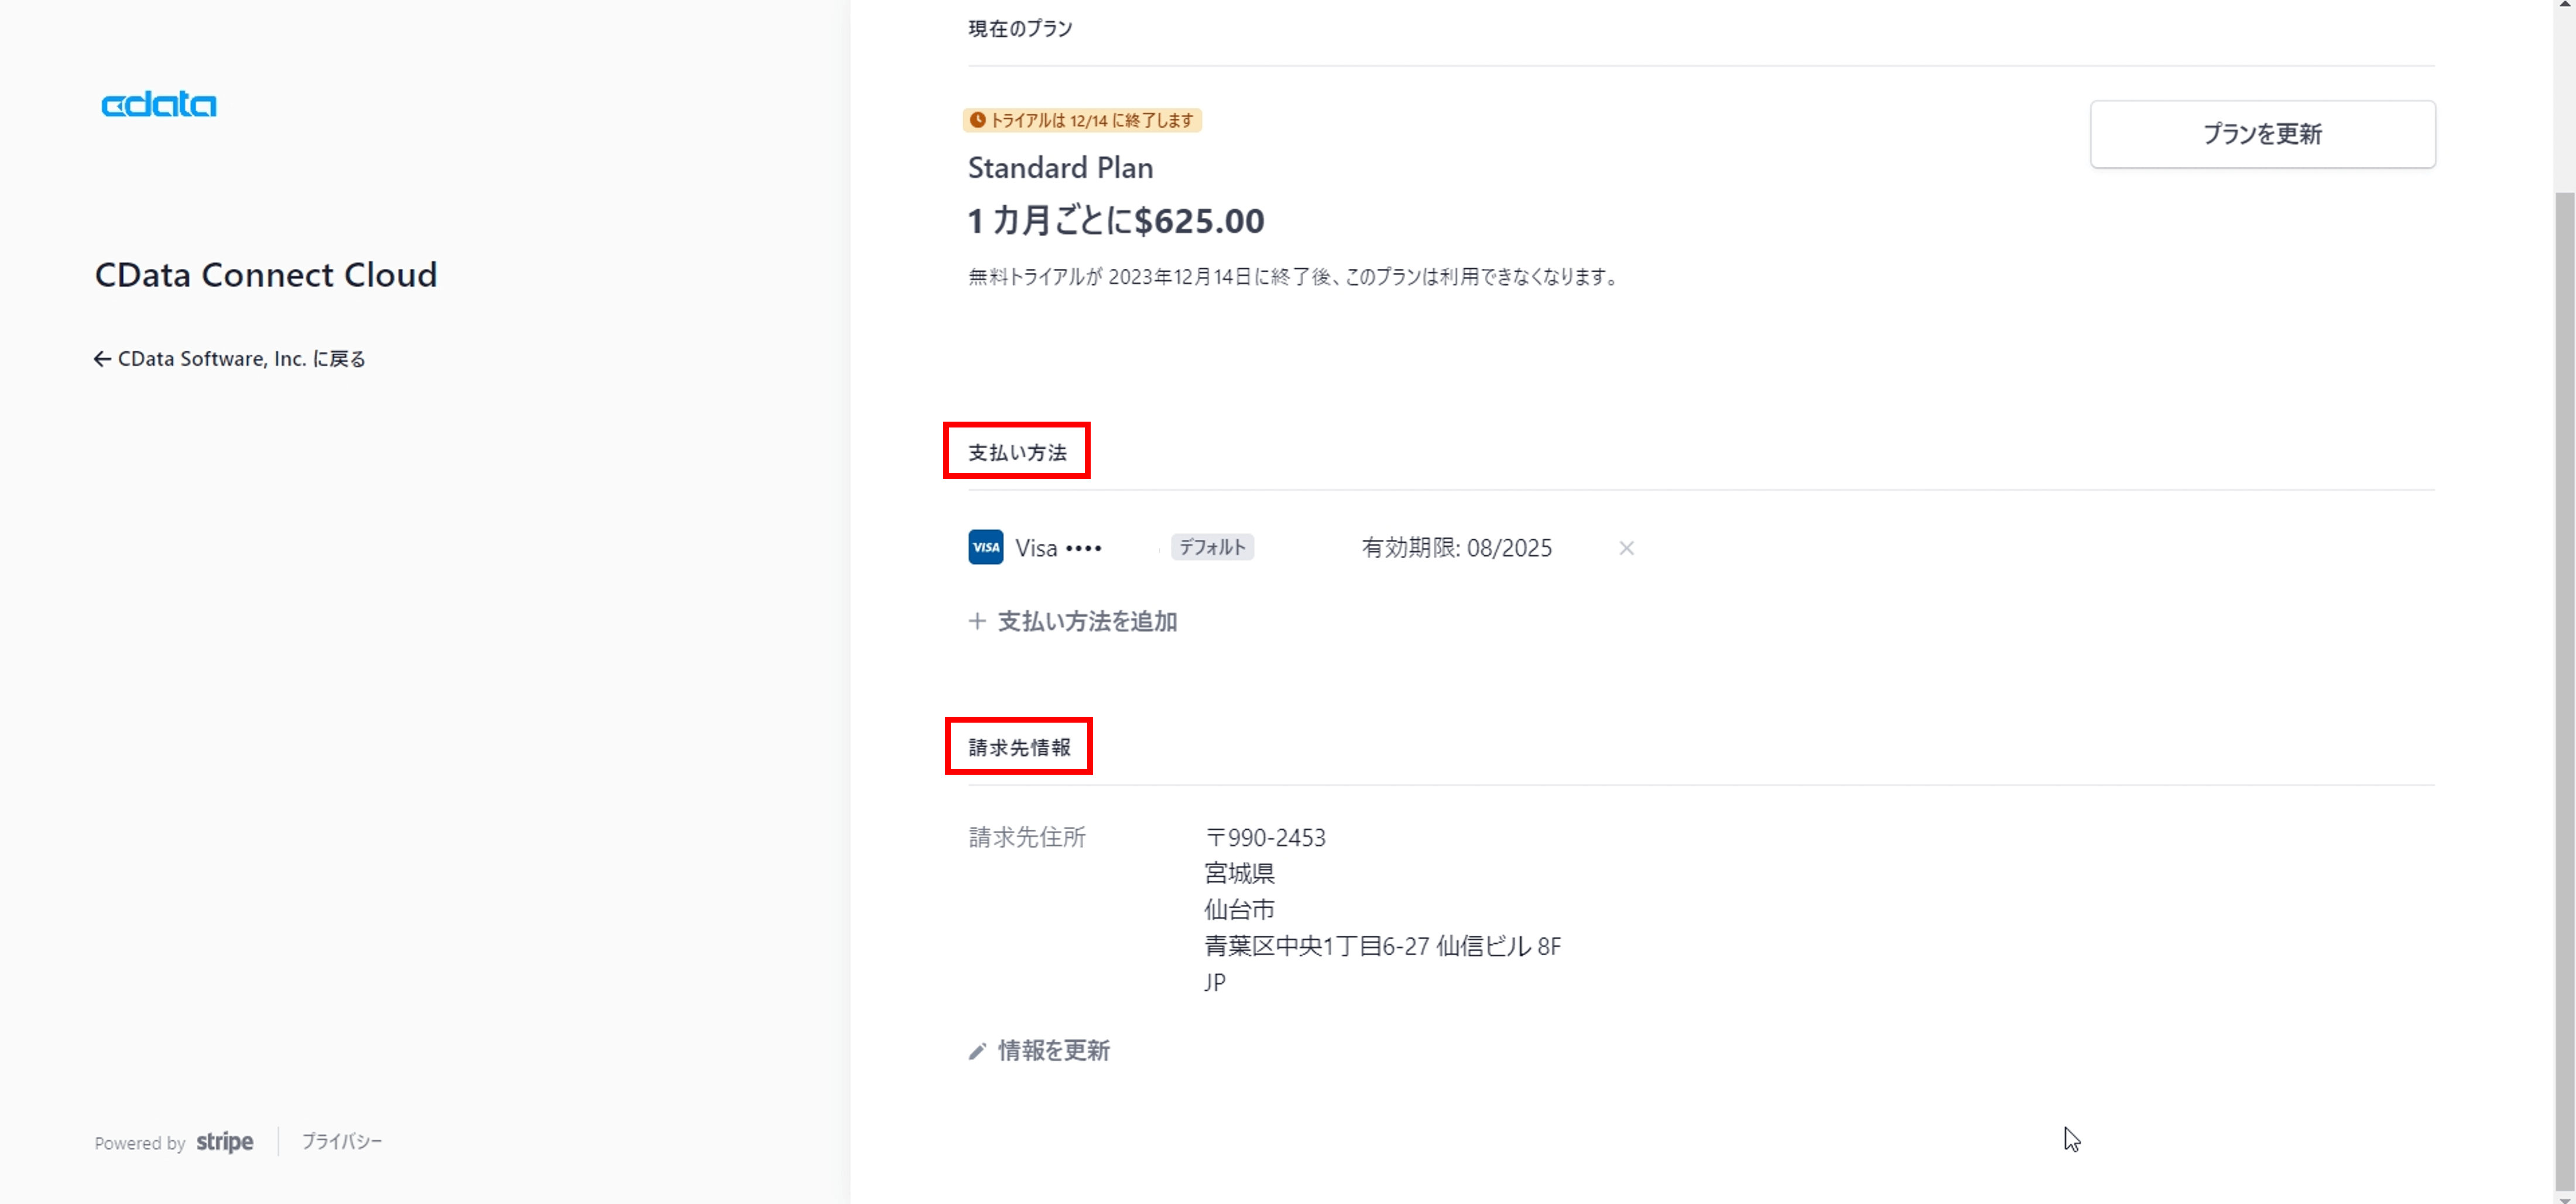The width and height of the screenshot is (2576, 1204).
Task: Remove the Visa card with the X icon
Action: coord(1626,548)
